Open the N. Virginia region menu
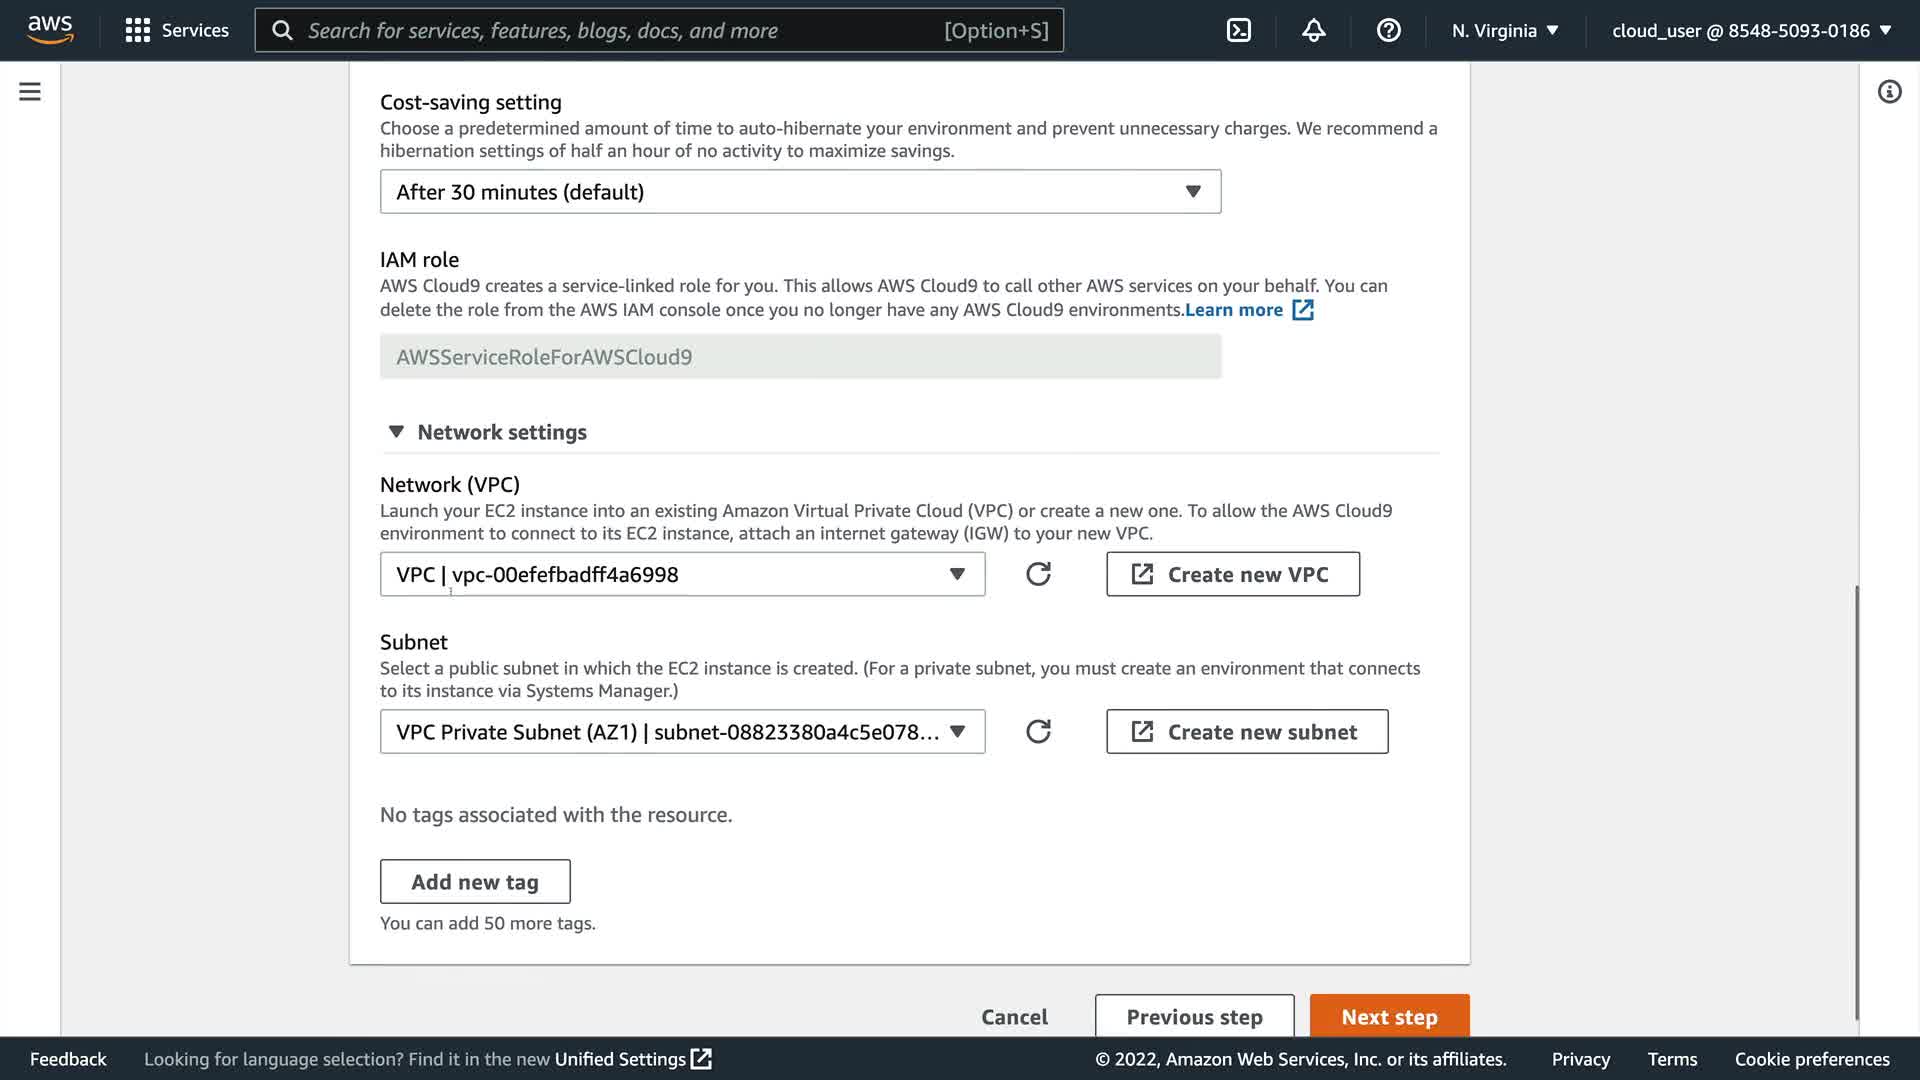1920x1080 pixels. point(1505,30)
